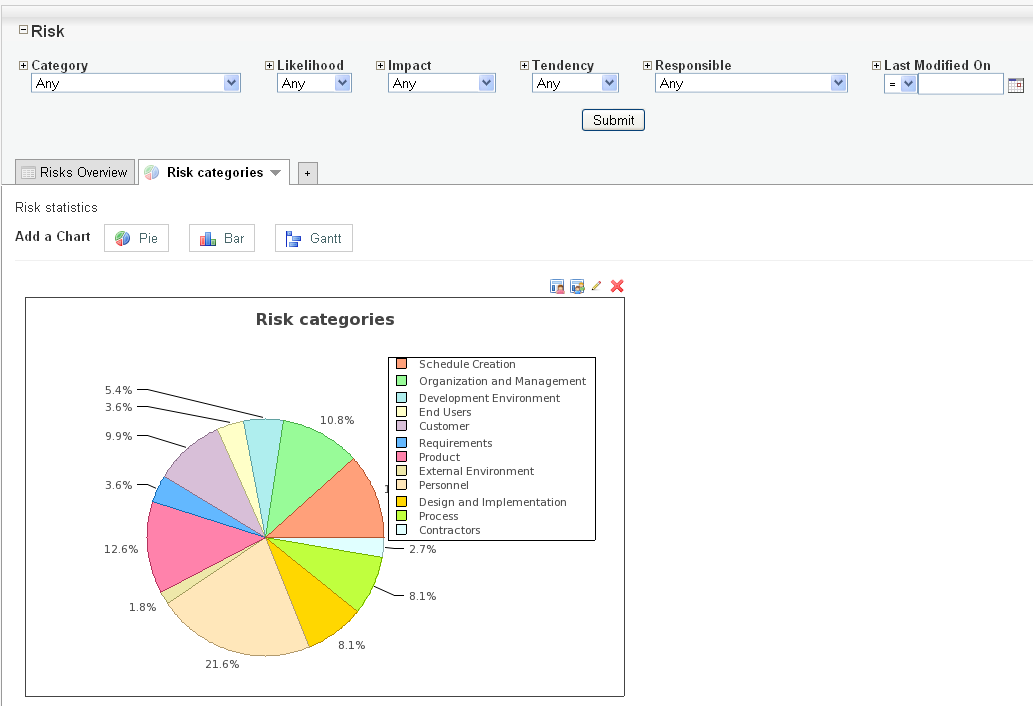Viewport: 1033px width, 706px height.
Task: Add a new tab with plus button
Action: 307,173
